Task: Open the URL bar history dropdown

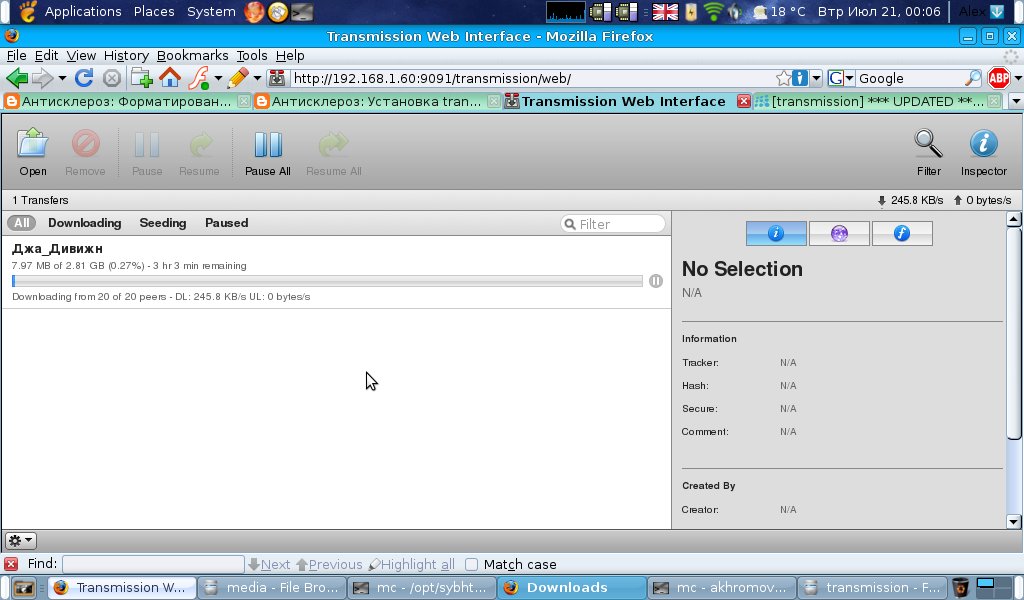Action: [816, 78]
